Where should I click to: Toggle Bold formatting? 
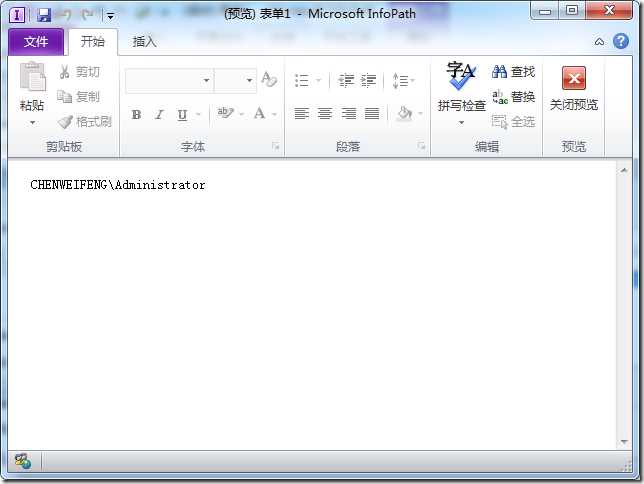[136, 114]
